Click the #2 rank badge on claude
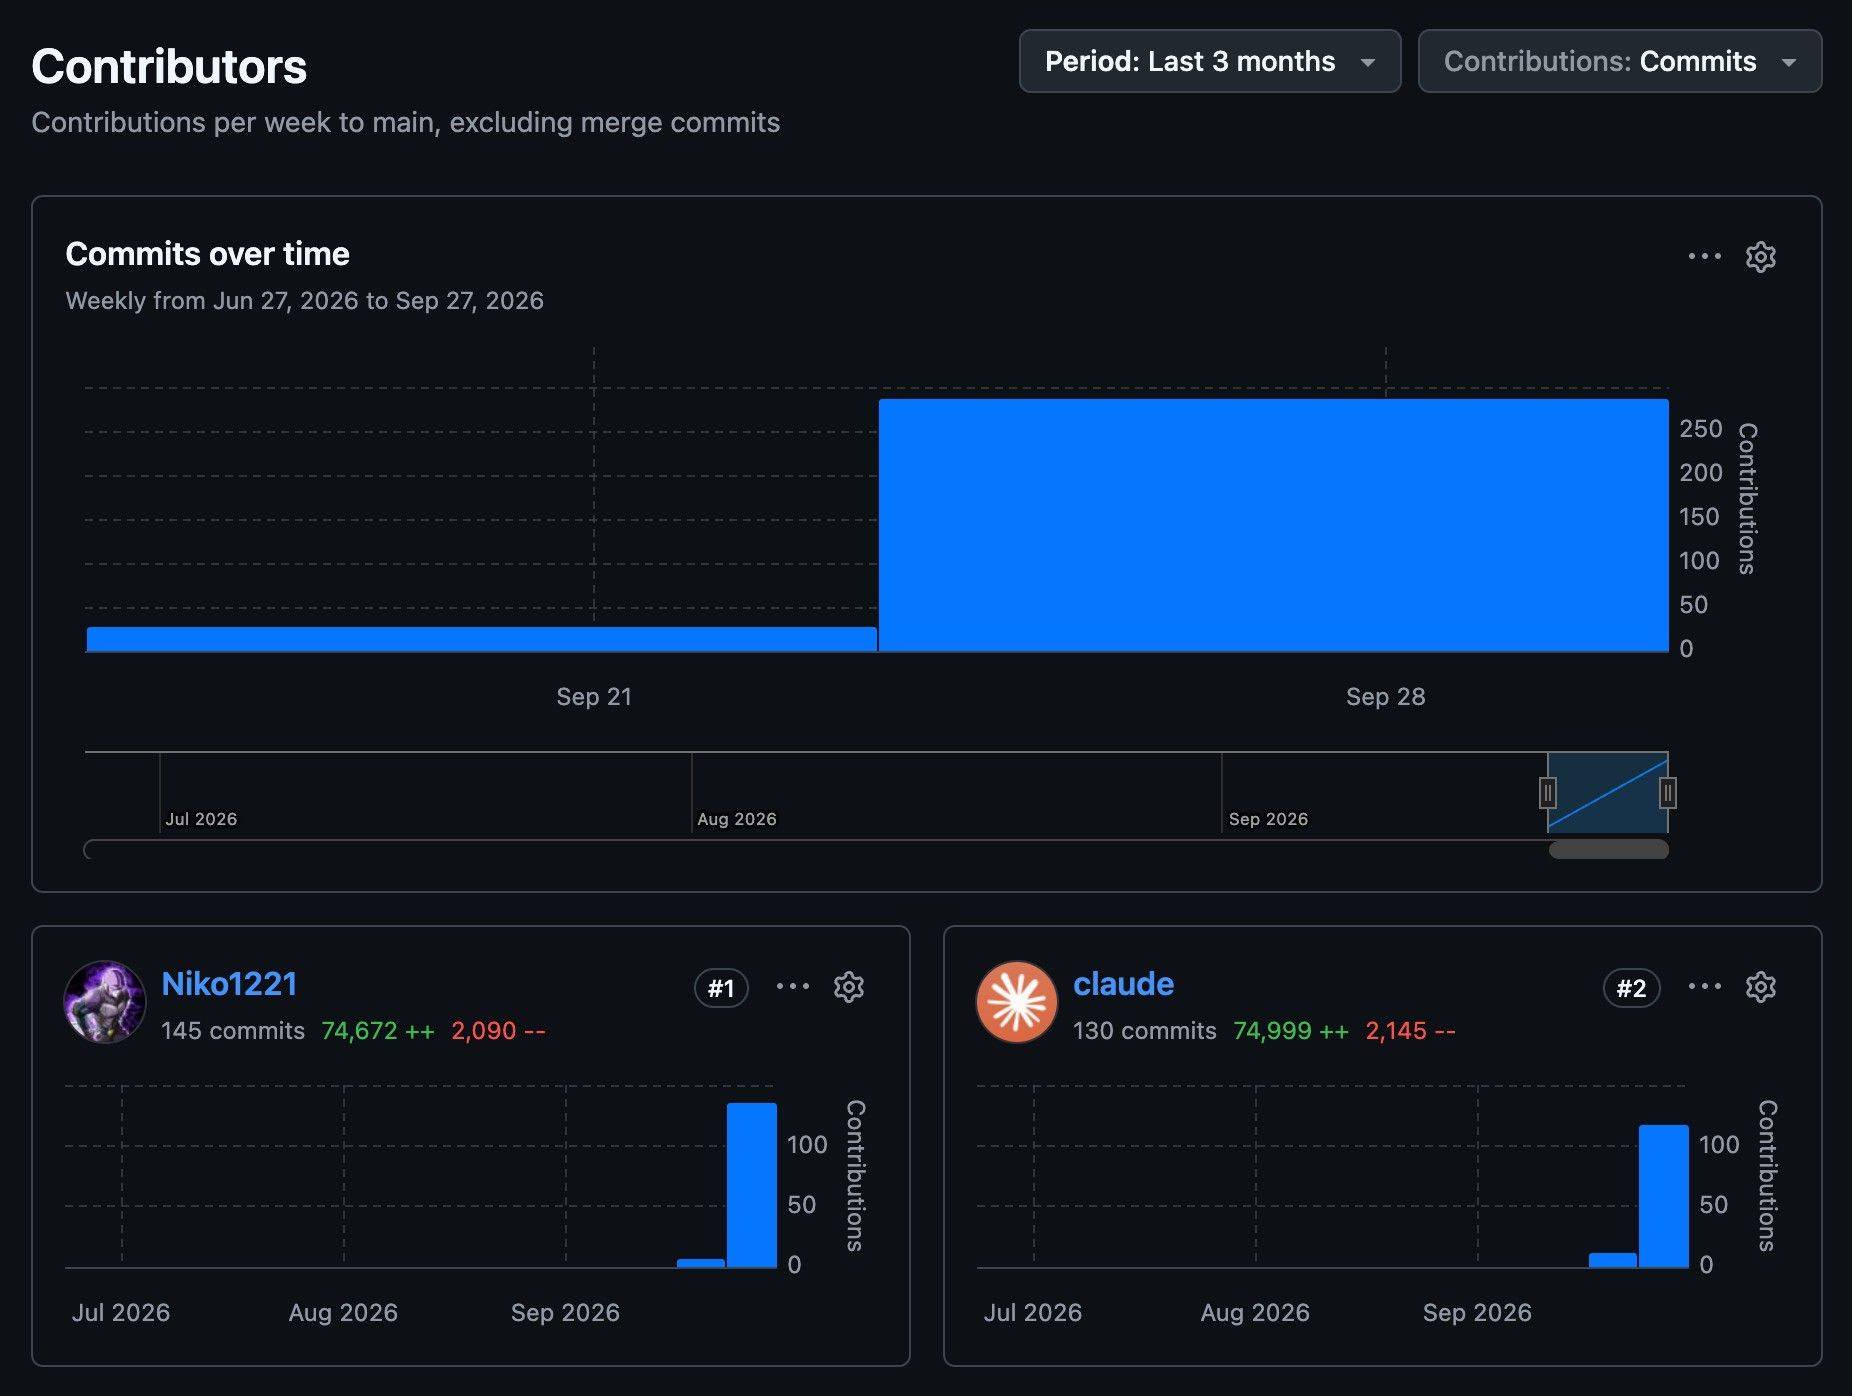This screenshot has height=1396, width=1852. (1632, 988)
